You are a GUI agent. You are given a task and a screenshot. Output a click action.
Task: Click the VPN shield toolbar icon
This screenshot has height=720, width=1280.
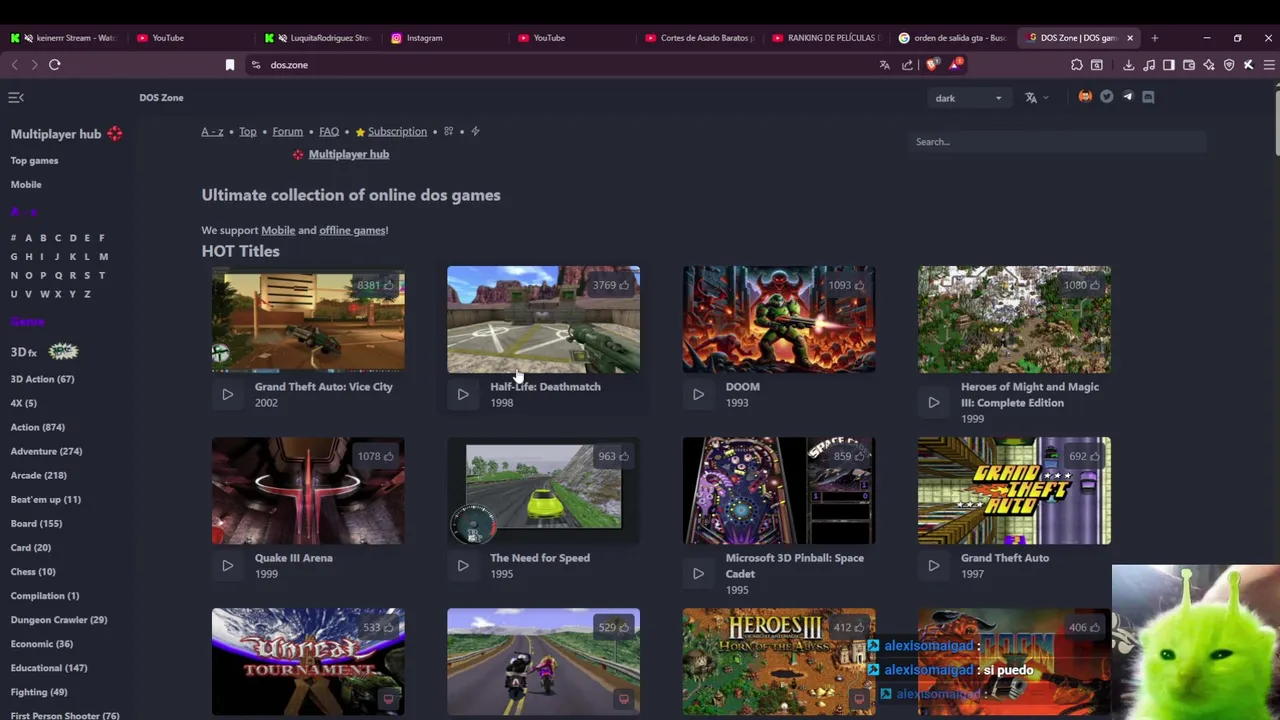point(1229,65)
